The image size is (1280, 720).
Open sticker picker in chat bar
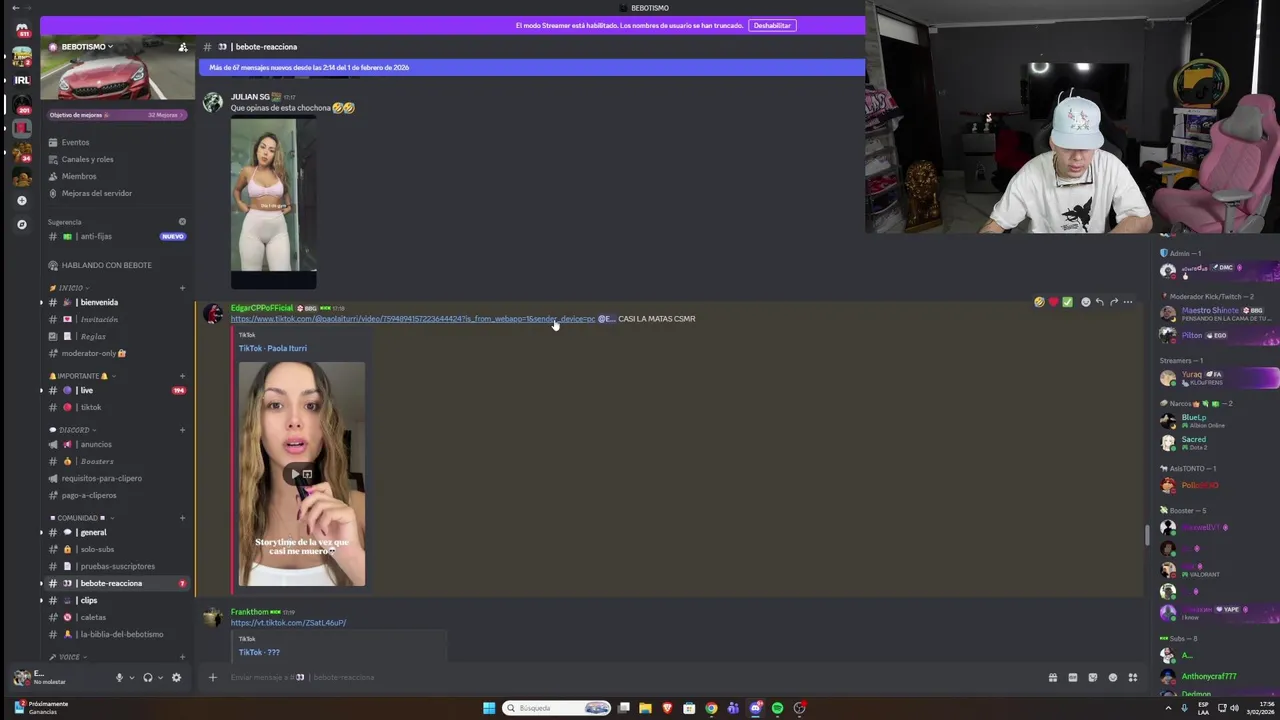pyautogui.click(x=1092, y=677)
